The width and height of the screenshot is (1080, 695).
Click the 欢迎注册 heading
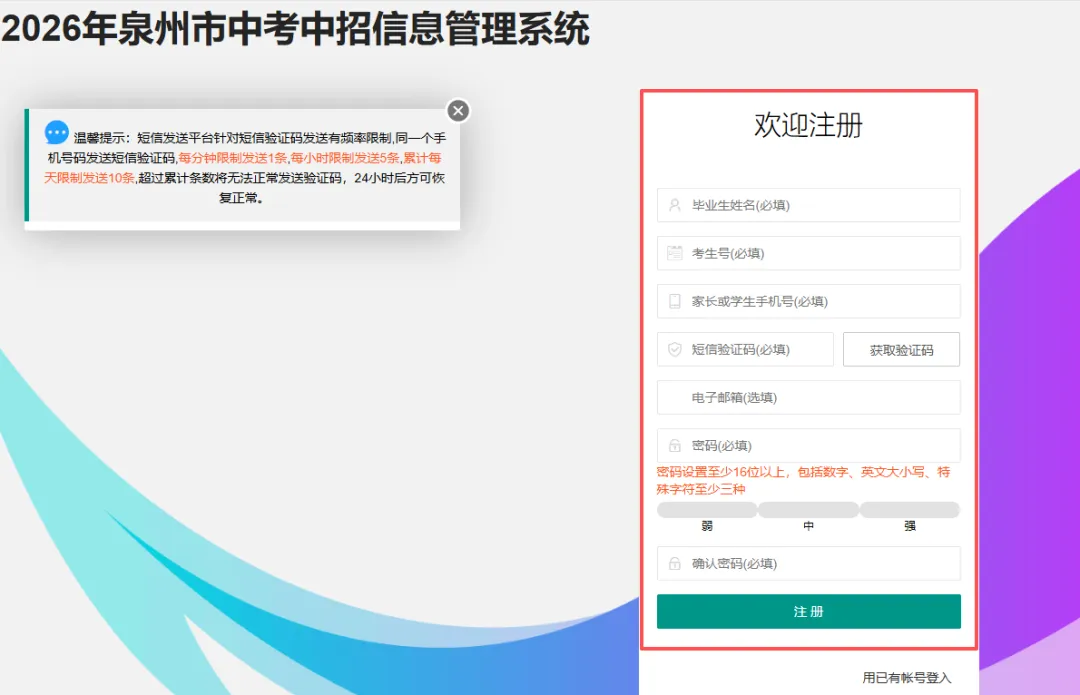(x=809, y=125)
